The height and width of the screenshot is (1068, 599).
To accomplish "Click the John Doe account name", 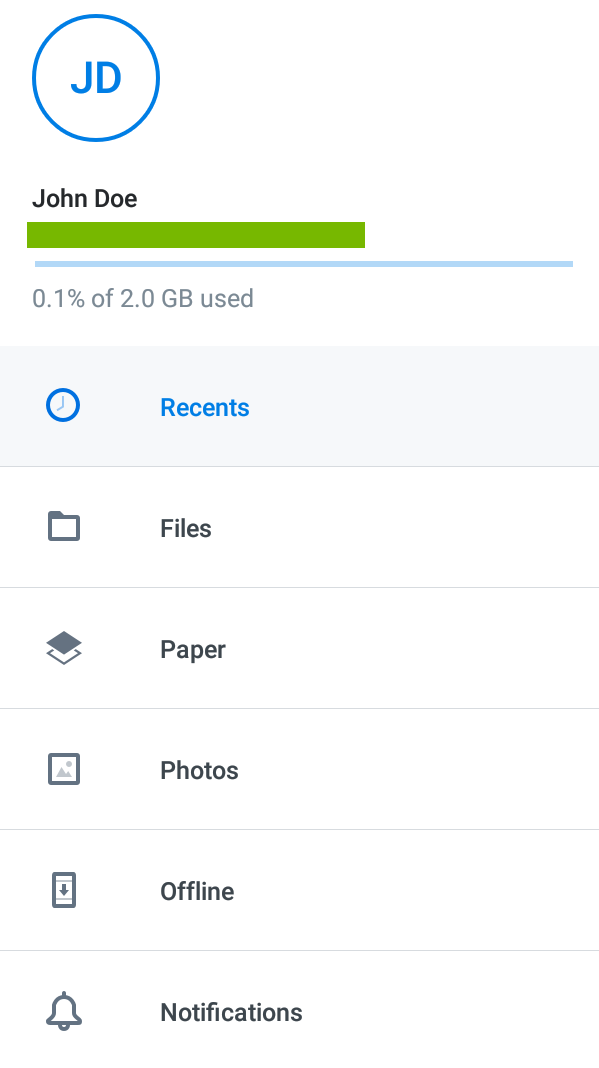I will [84, 198].
